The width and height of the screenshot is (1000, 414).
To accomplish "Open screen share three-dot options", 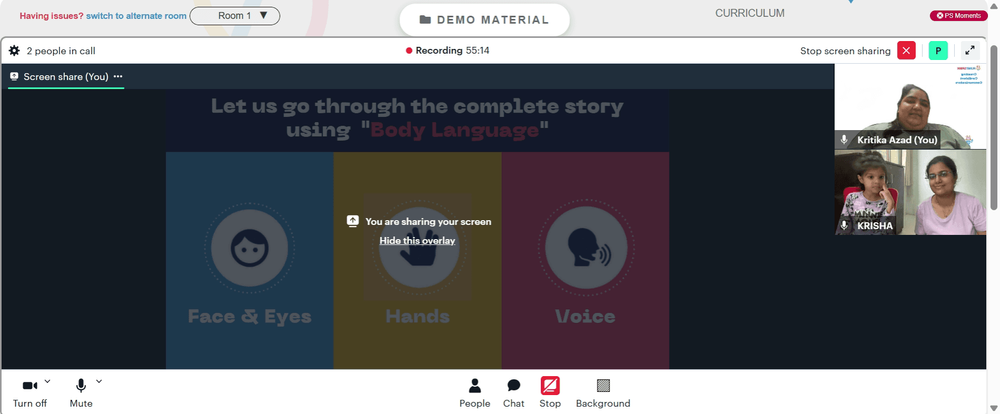I will (117, 77).
